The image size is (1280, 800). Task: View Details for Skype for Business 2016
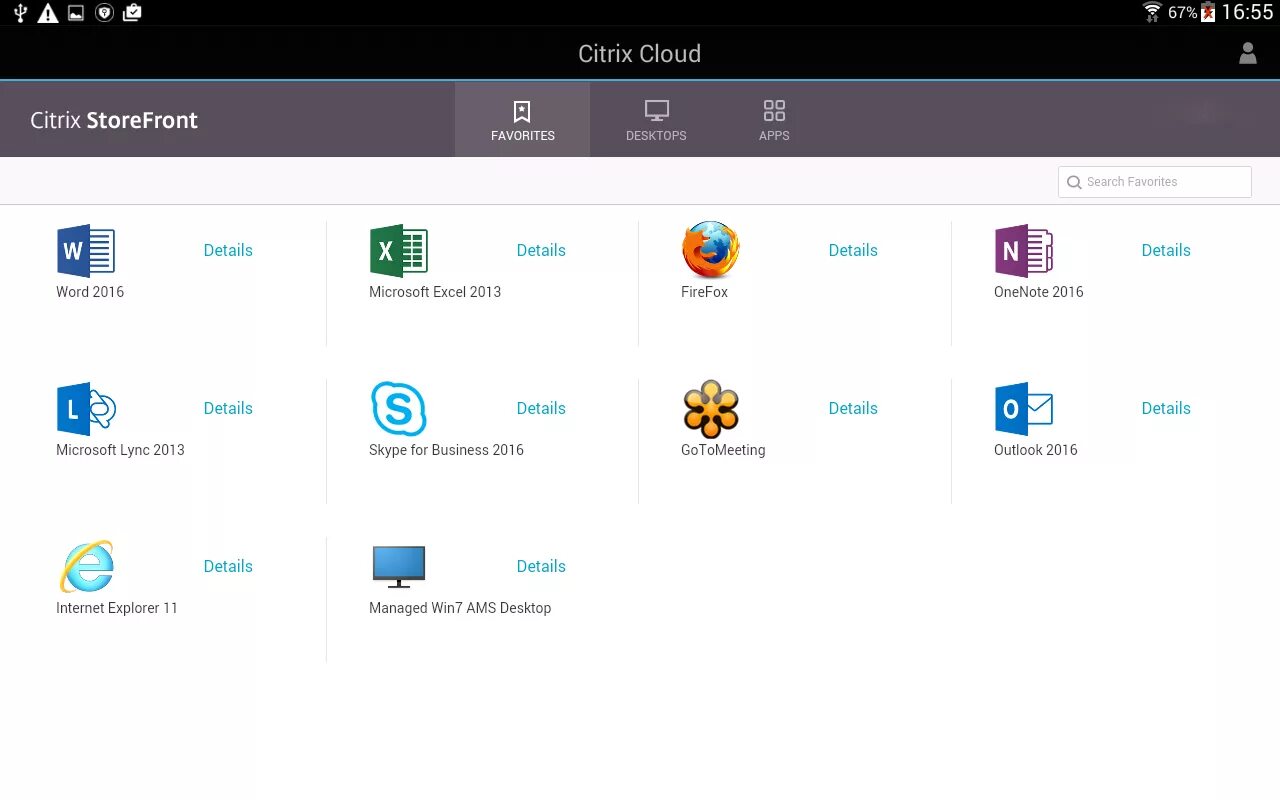point(541,408)
